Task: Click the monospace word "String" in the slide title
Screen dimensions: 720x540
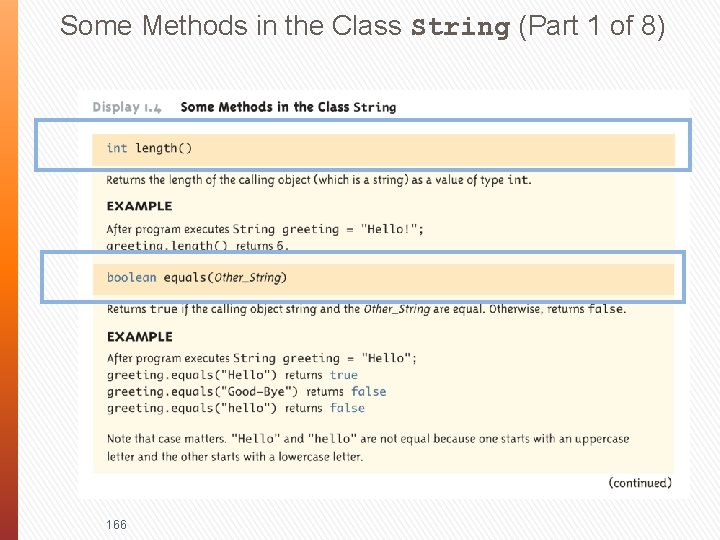Action: click(461, 27)
